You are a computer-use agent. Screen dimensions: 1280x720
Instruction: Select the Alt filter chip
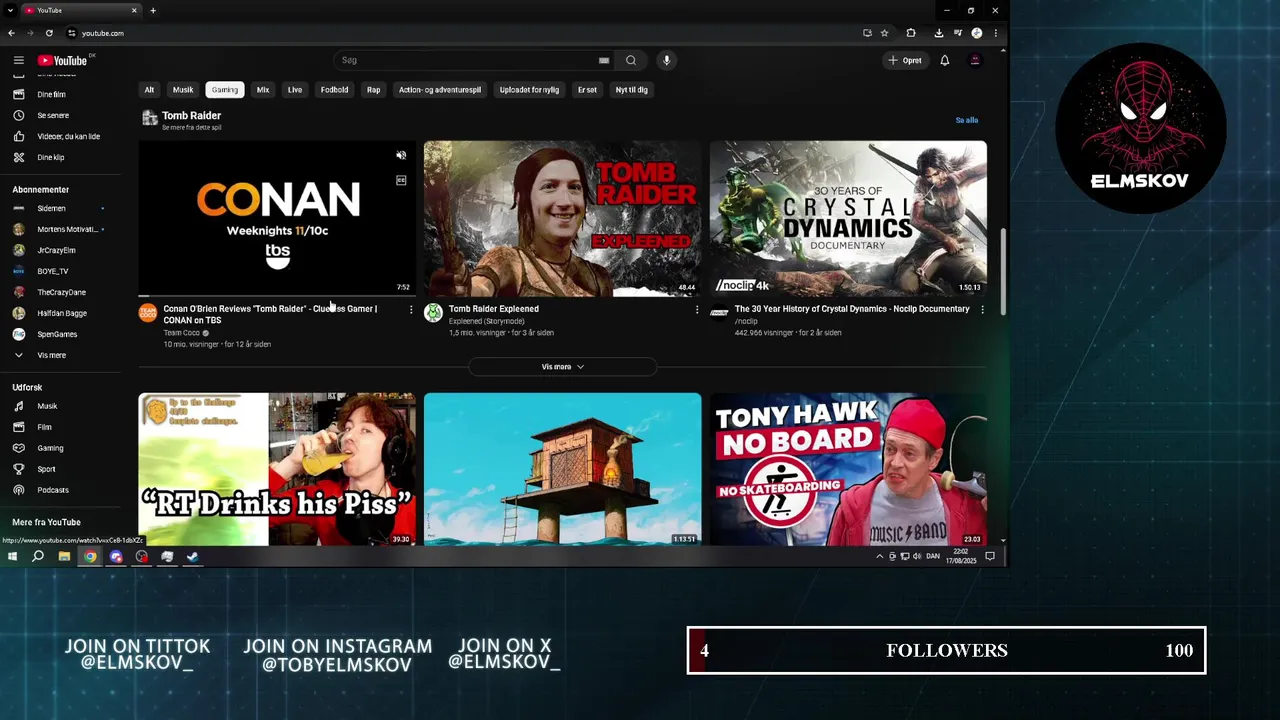(149, 90)
